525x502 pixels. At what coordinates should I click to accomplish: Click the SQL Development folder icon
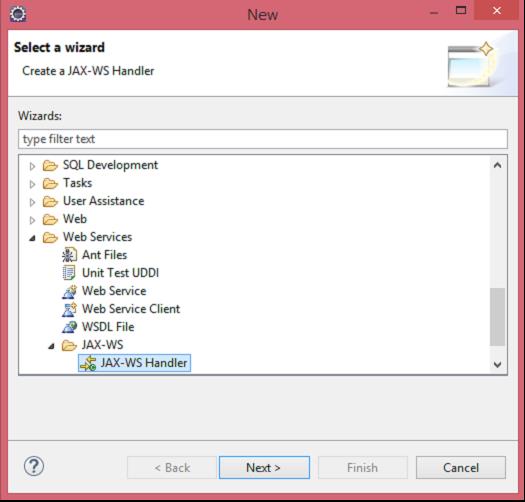click(50, 165)
